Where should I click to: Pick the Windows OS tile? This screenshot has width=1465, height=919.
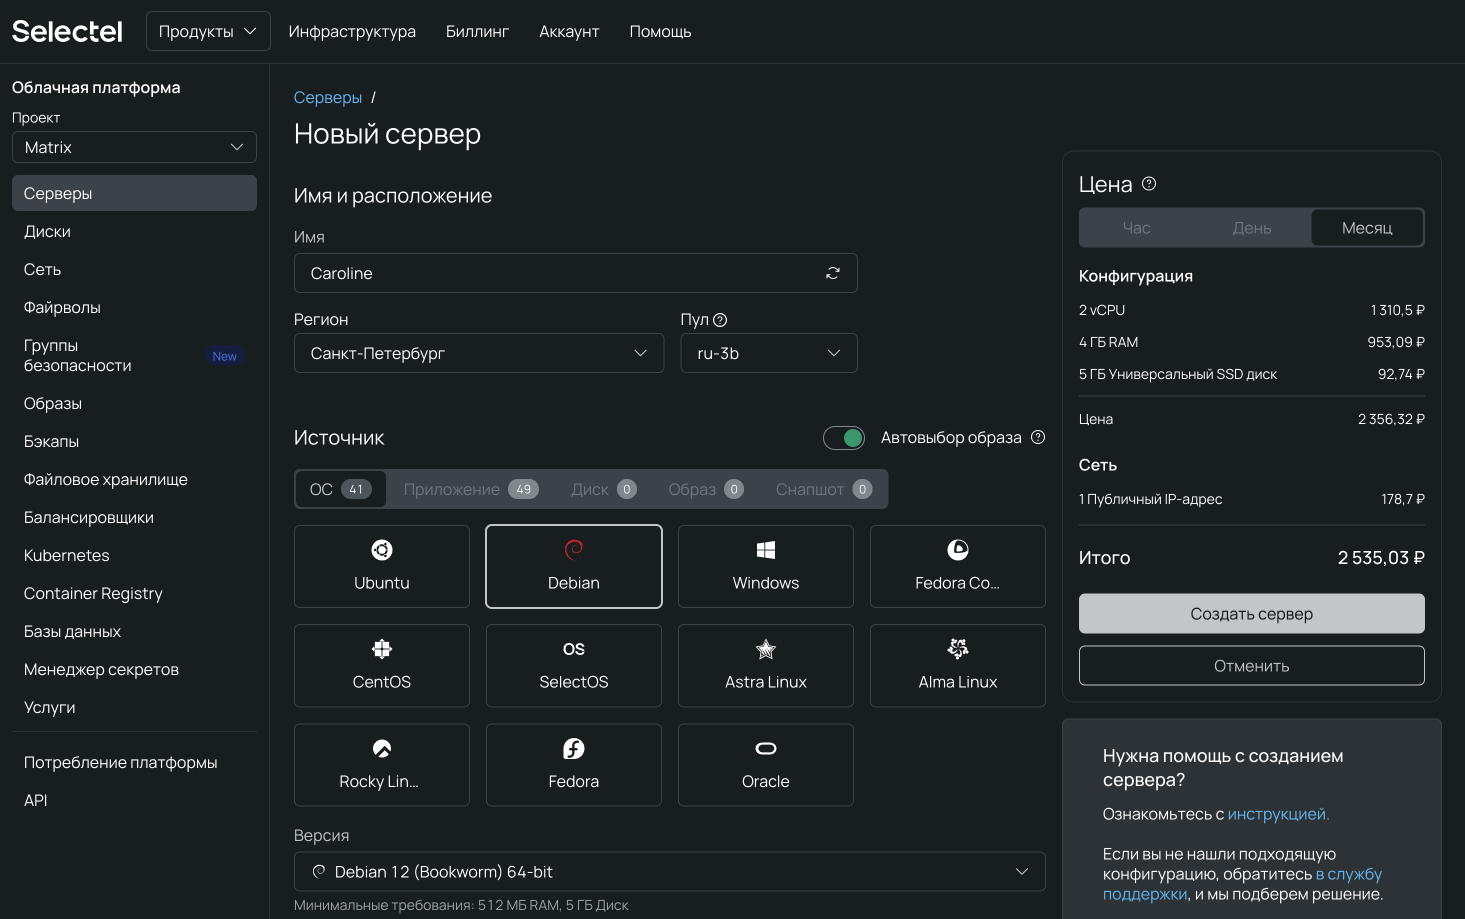(766, 566)
